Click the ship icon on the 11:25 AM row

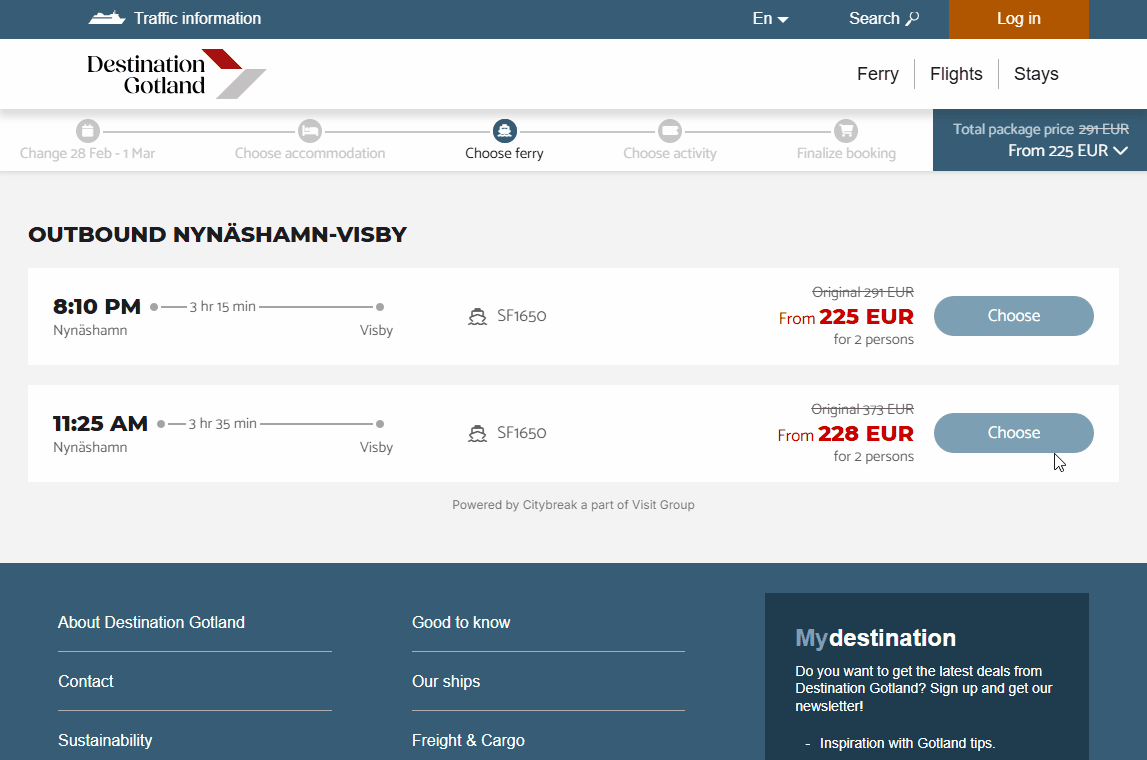click(x=477, y=433)
